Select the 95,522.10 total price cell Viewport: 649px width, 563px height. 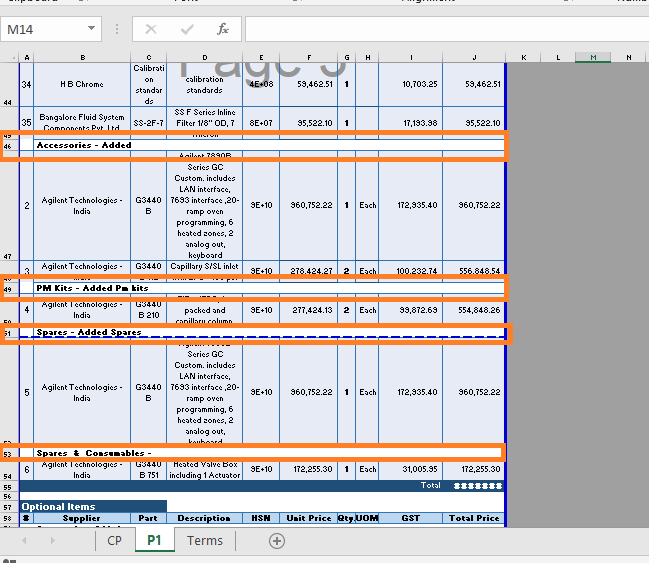(x=474, y=123)
